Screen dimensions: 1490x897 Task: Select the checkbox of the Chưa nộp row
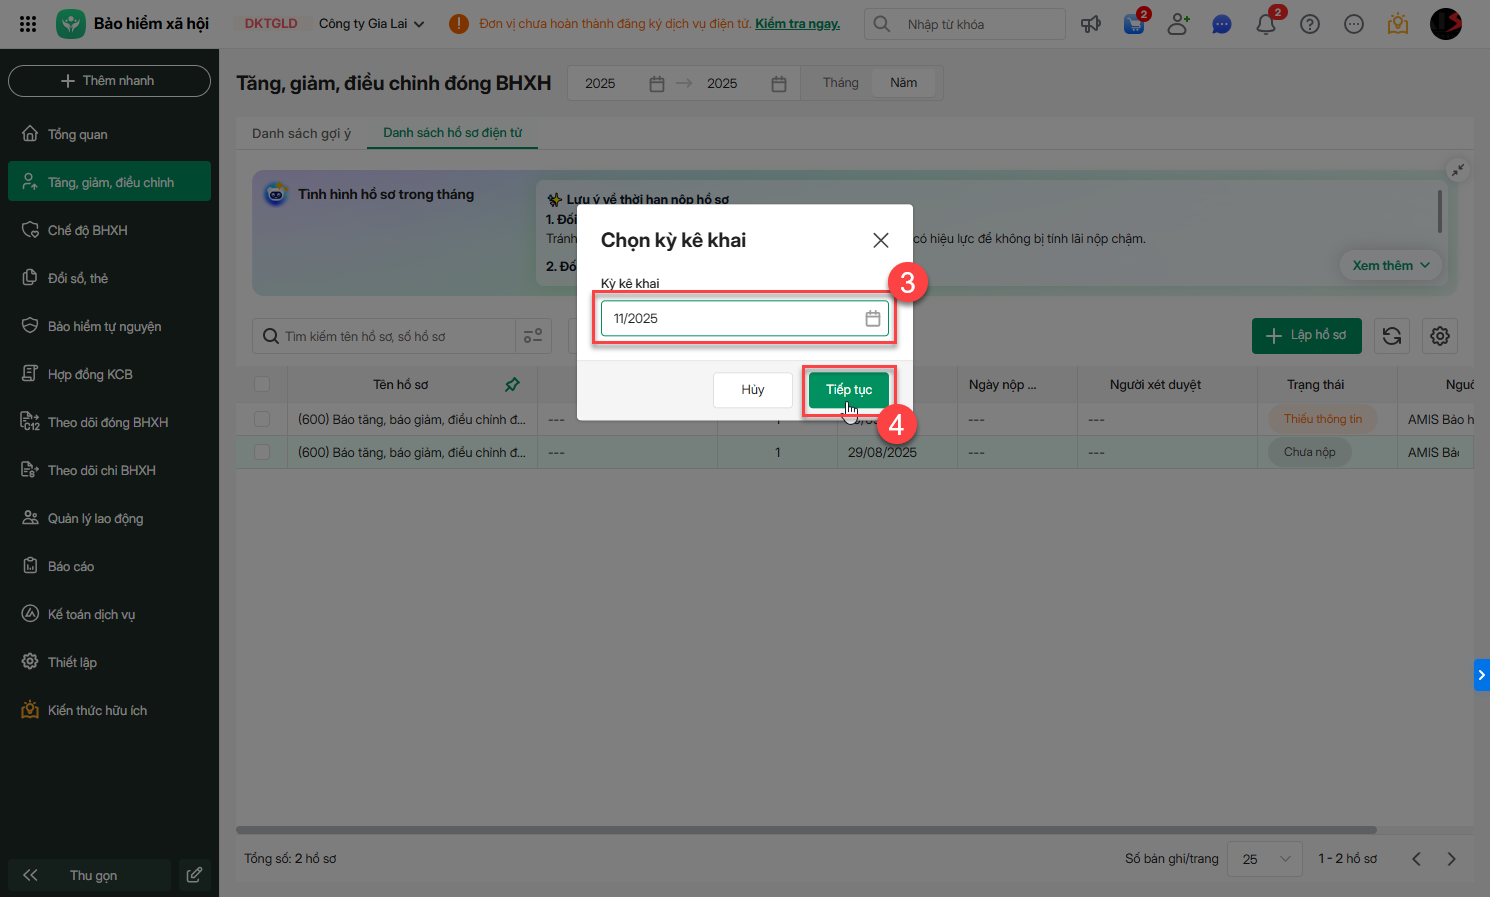[x=262, y=452]
